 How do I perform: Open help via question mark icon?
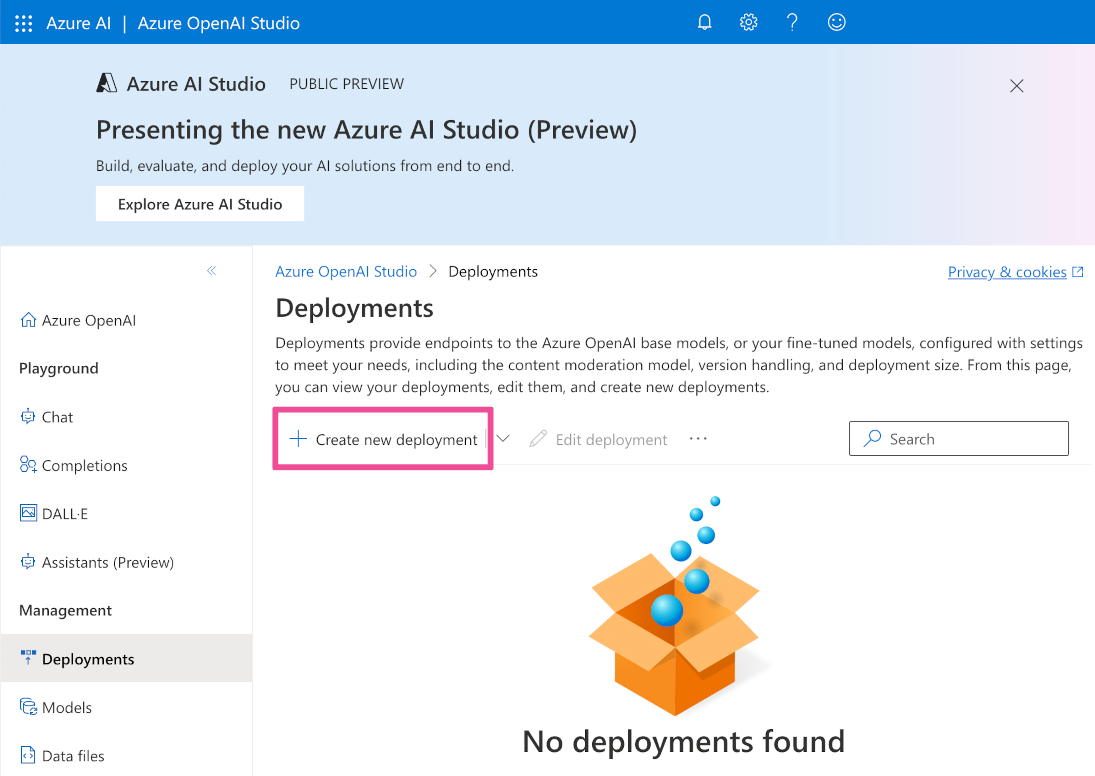[792, 22]
